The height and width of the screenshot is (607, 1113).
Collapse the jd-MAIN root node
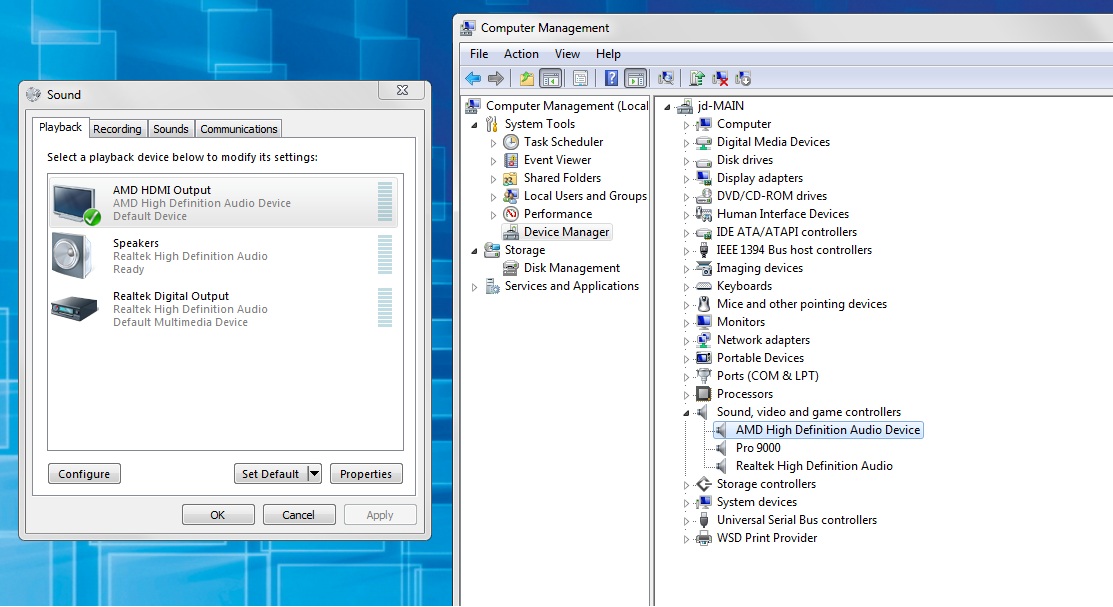click(x=667, y=107)
